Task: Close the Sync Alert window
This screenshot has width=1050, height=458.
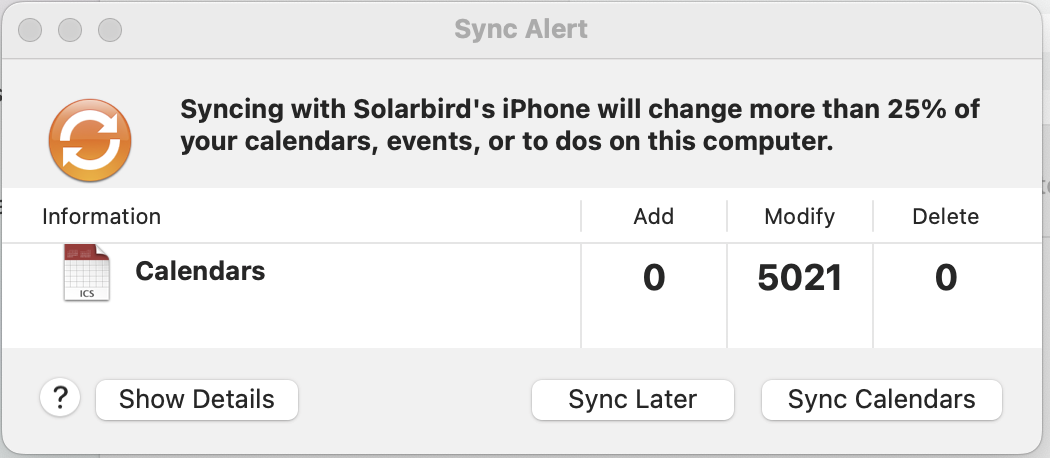Action: (30, 30)
